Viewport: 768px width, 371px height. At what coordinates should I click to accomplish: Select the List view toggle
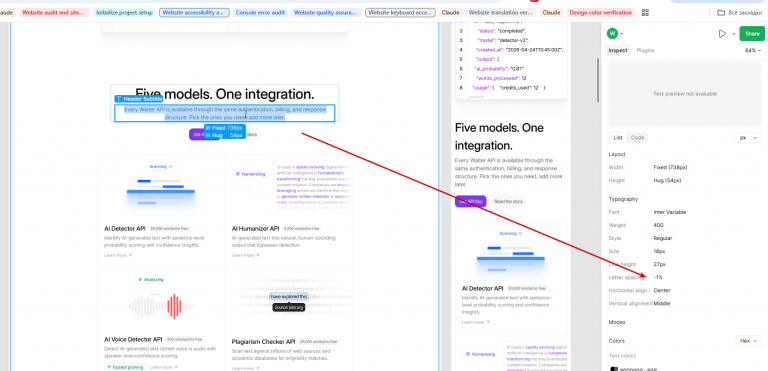coord(618,138)
